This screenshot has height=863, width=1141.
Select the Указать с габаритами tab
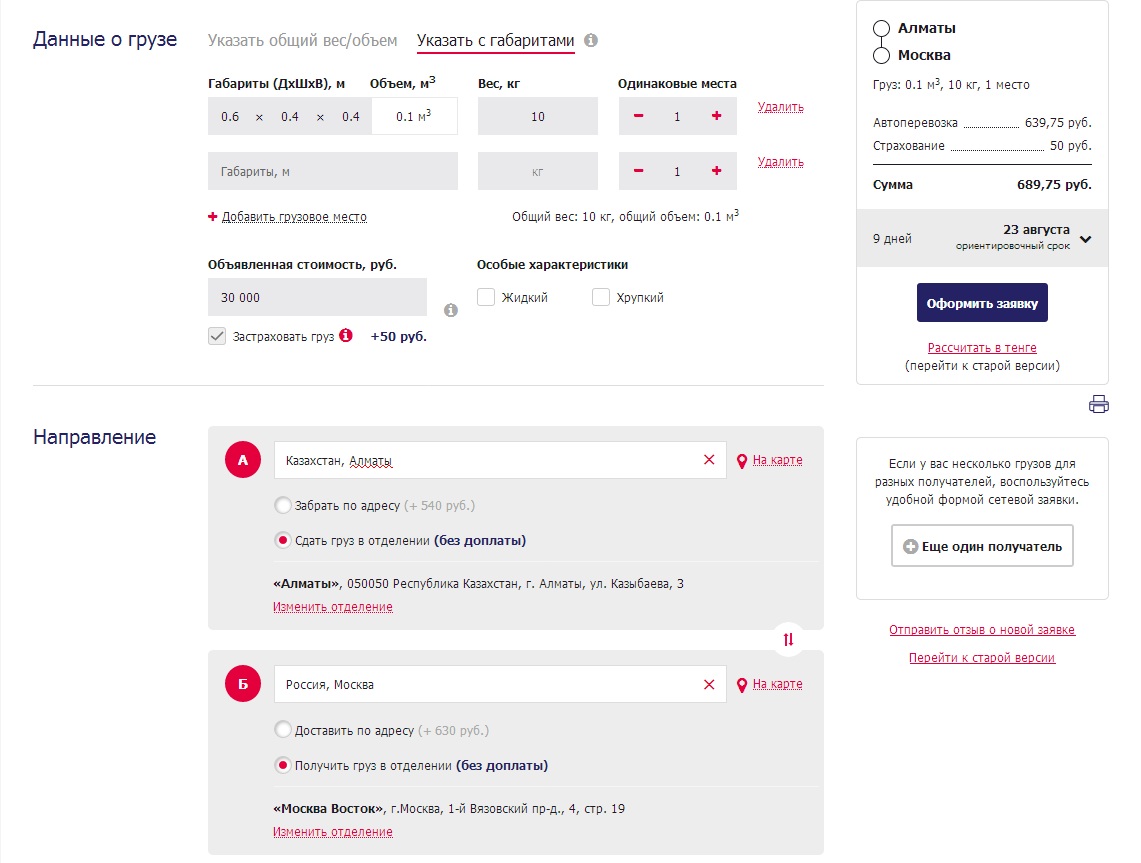click(495, 41)
